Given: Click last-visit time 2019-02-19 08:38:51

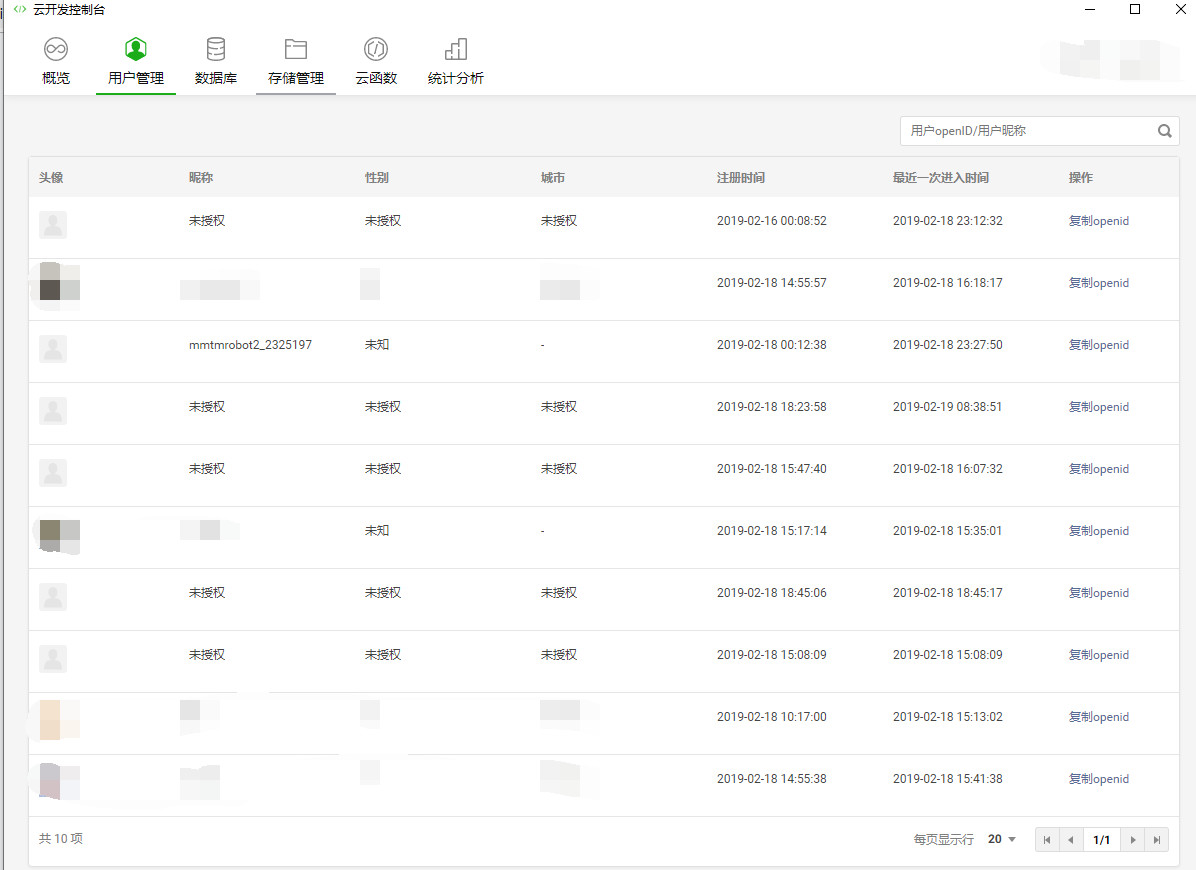Looking at the screenshot, I should tap(947, 407).
